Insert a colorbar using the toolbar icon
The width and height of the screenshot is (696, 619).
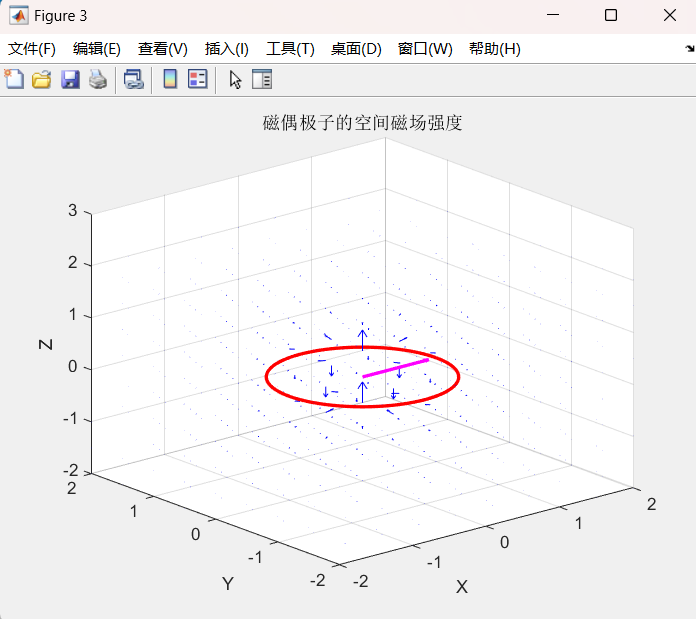pos(170,79)
